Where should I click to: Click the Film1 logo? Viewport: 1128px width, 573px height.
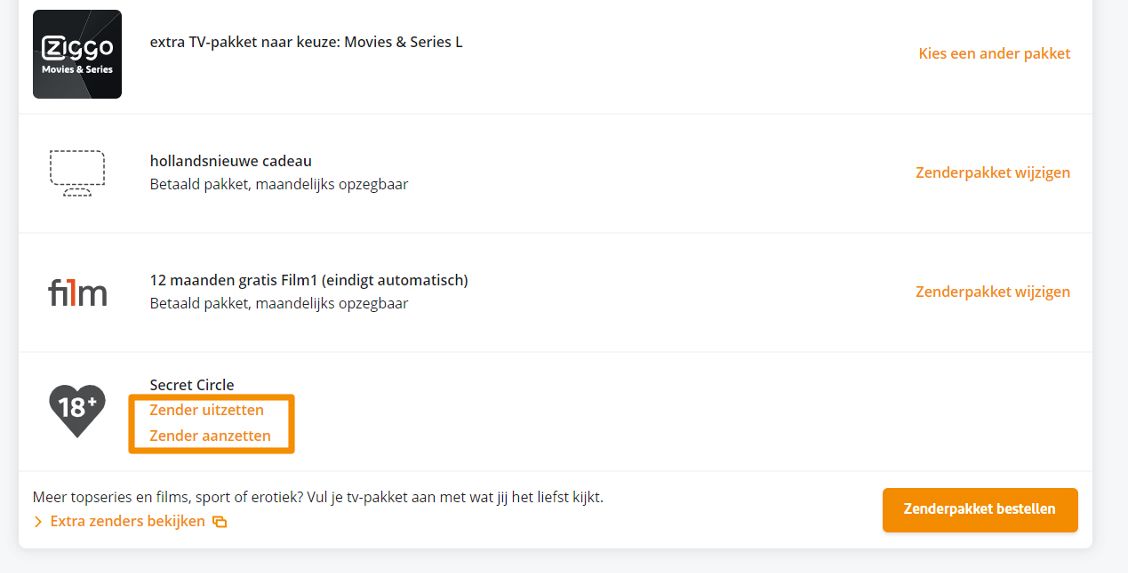pos(77,292)
